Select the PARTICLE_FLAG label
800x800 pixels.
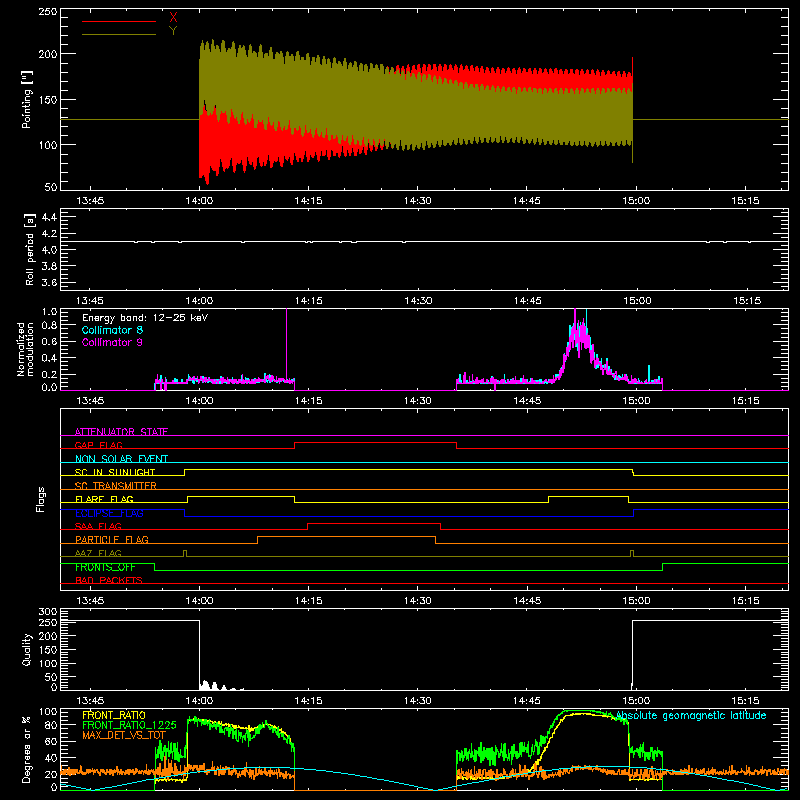tap(112, 539)
